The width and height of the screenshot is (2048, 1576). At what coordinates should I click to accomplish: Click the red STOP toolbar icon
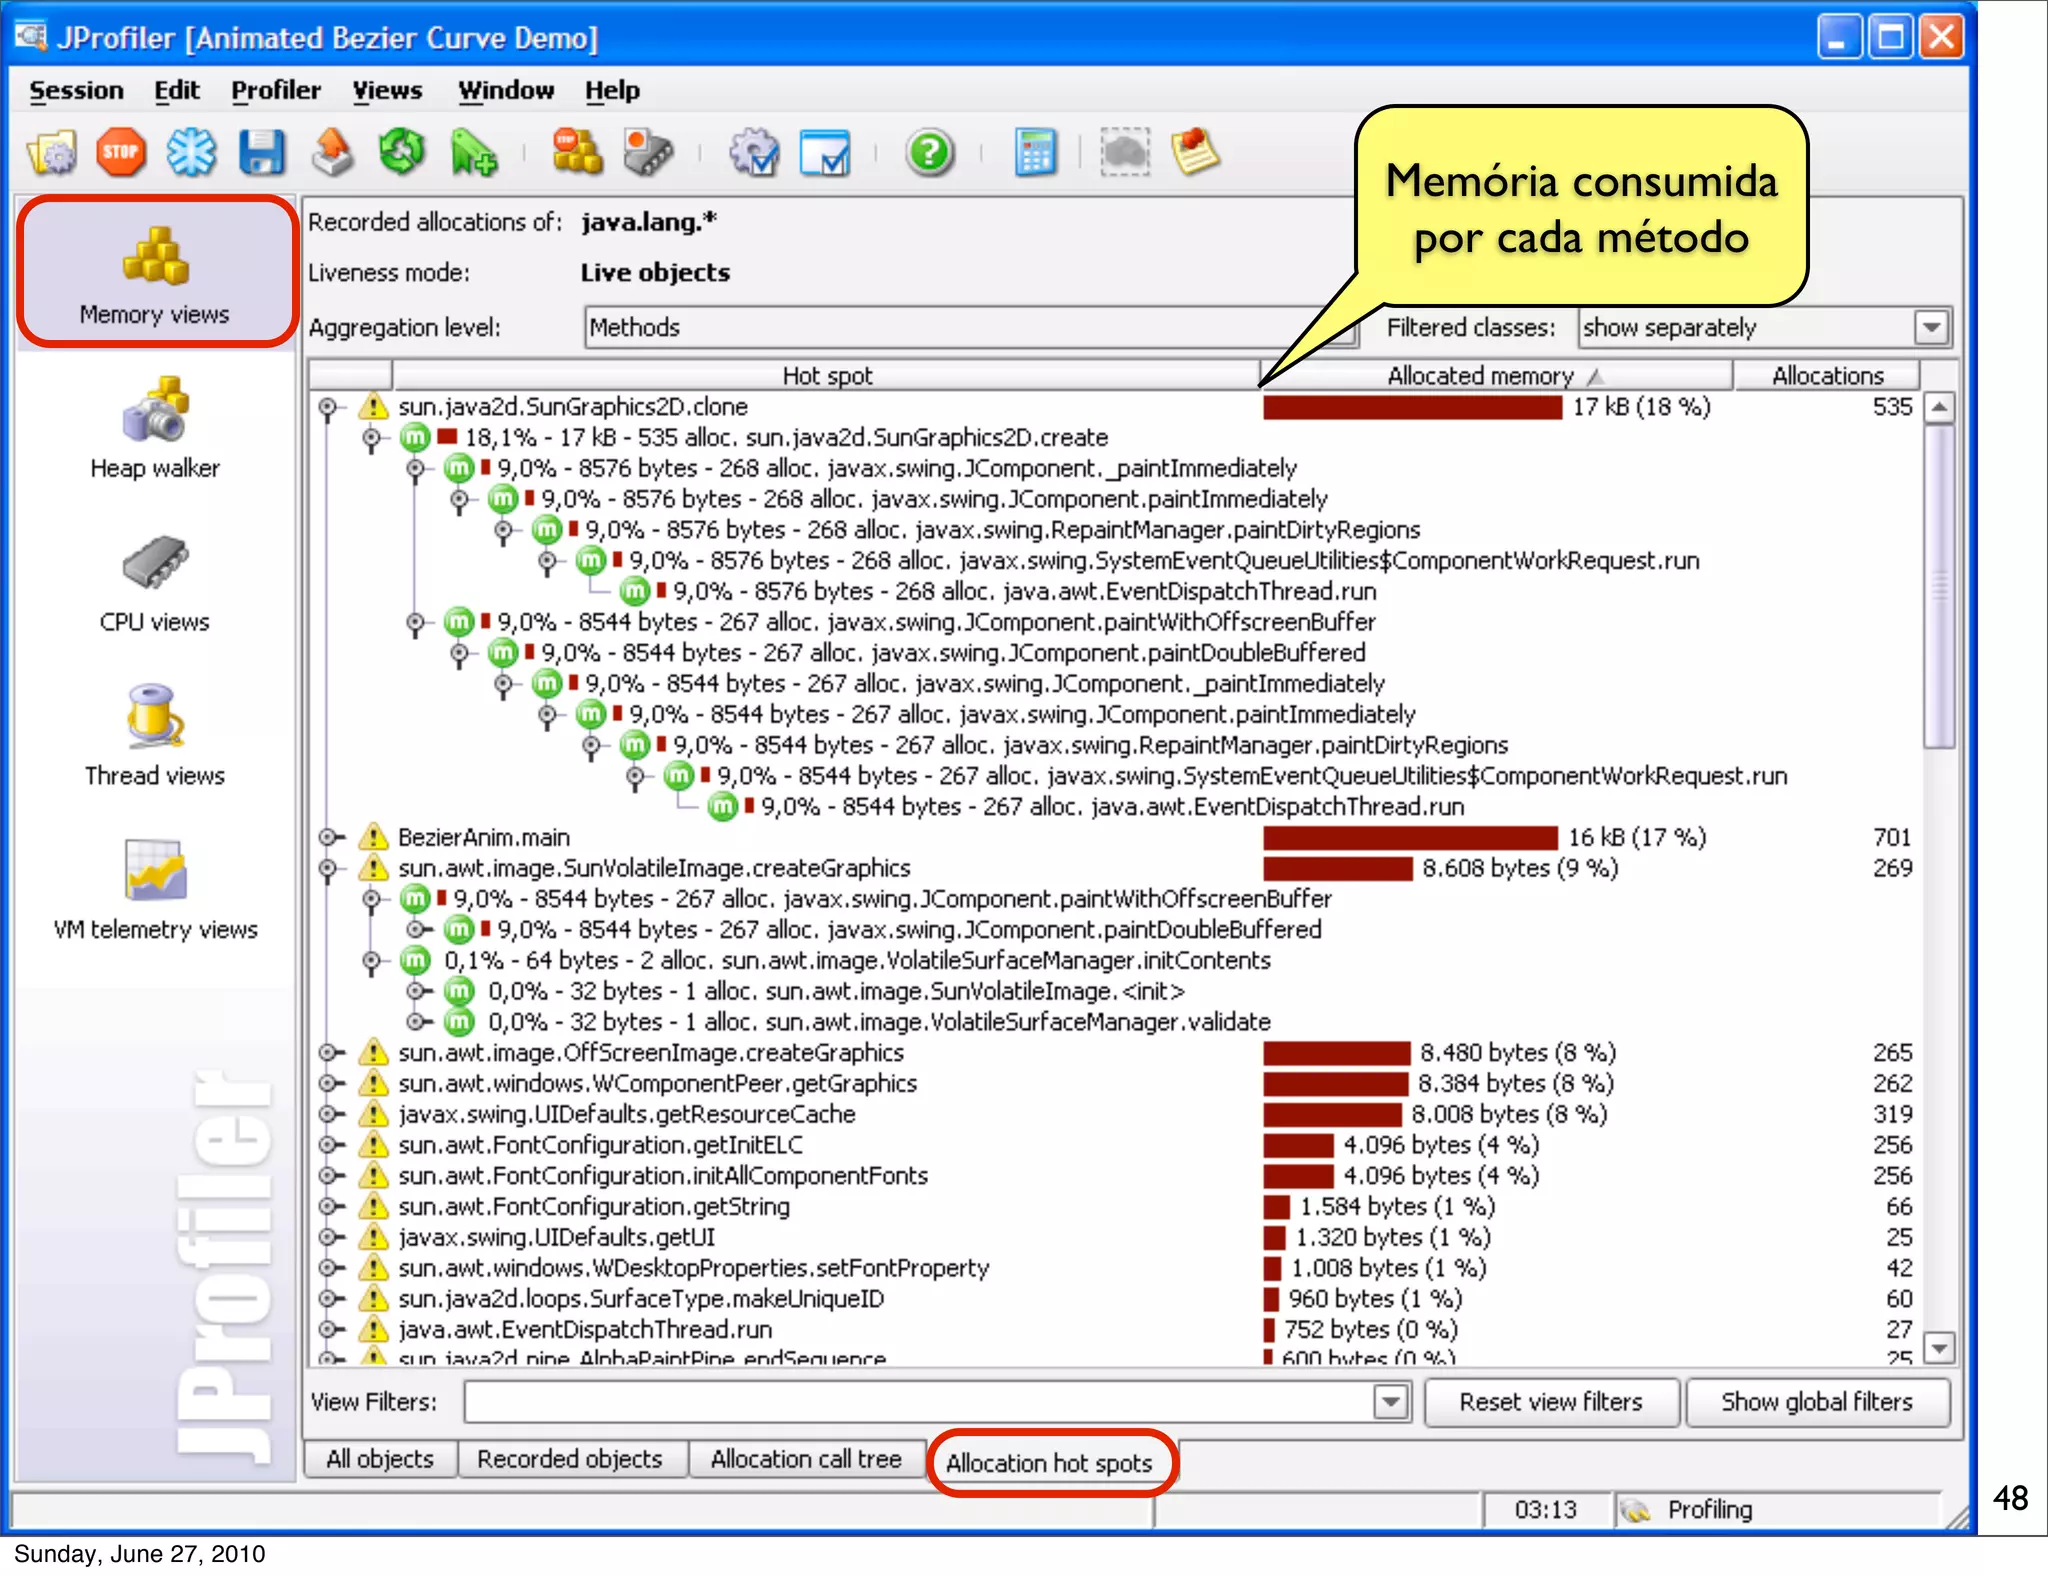[x=121, y=153]
